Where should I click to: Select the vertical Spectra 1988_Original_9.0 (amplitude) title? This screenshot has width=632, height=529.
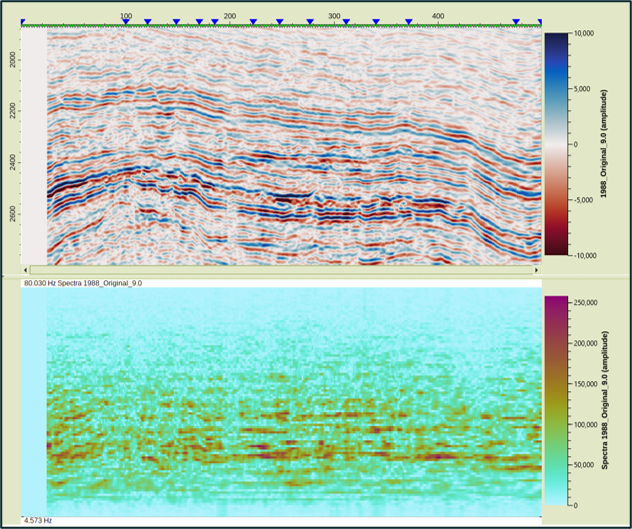click(x=604, y=400)
